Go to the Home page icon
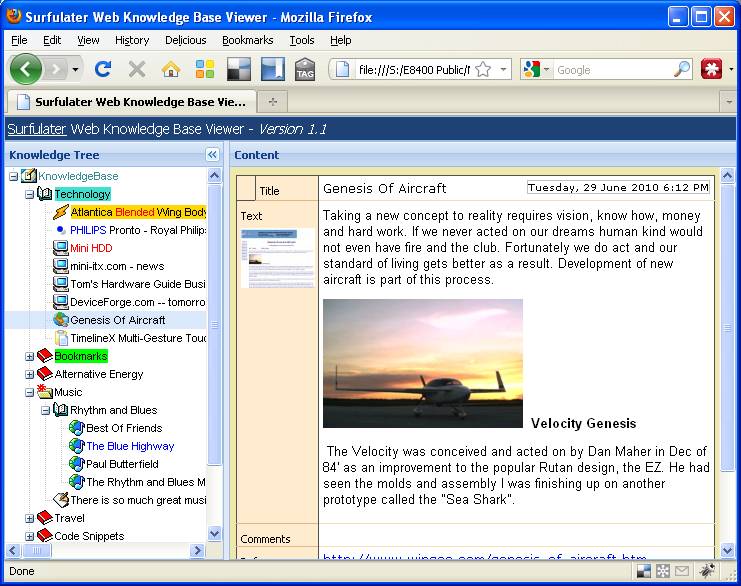The height and width of the screenshot is (586, 741). (171, 69)
